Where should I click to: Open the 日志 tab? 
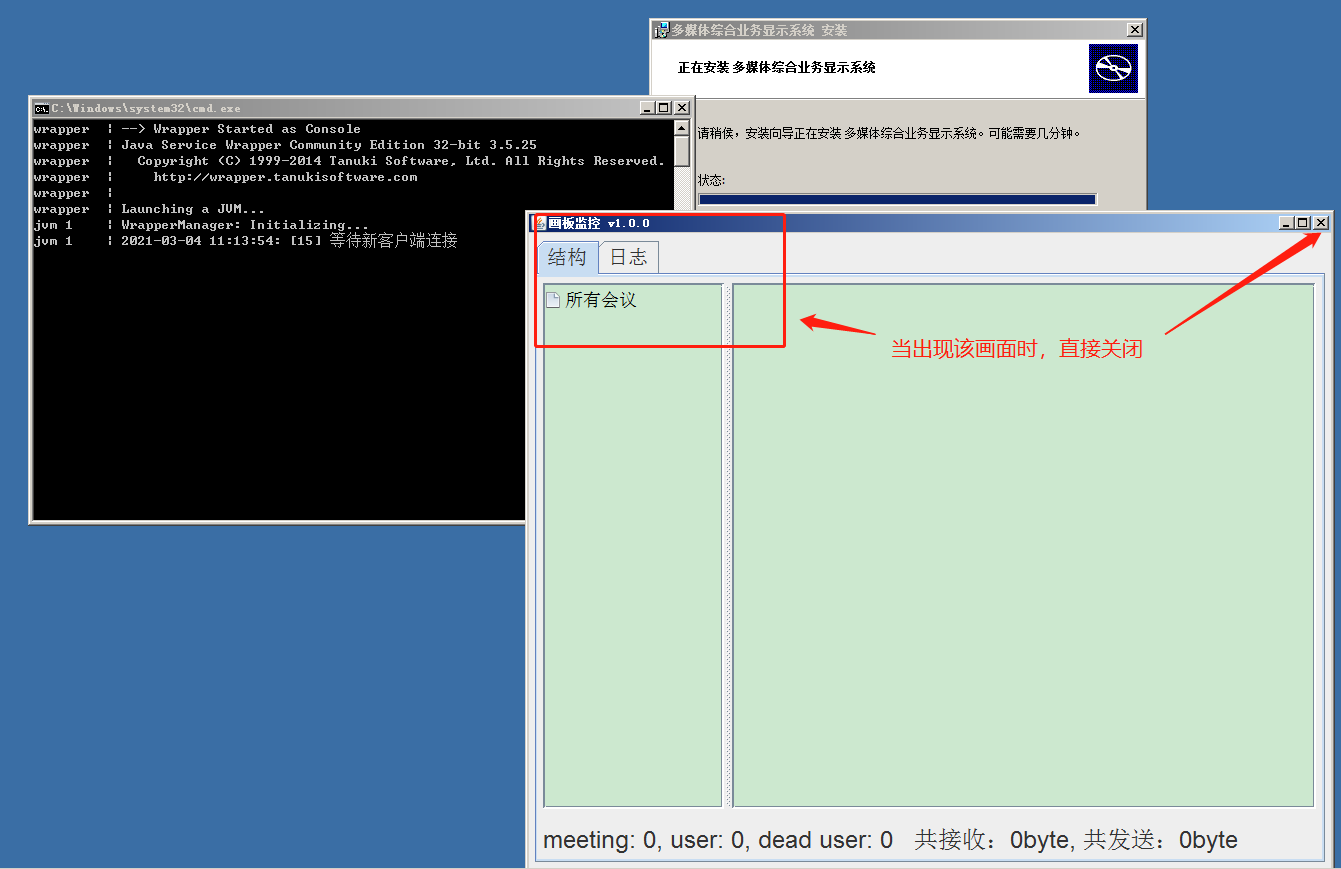629,258
